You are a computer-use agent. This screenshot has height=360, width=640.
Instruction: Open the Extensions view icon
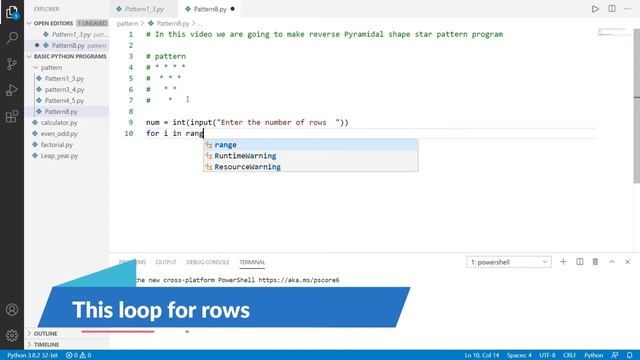pyautogui.click(x=12, y=116)
